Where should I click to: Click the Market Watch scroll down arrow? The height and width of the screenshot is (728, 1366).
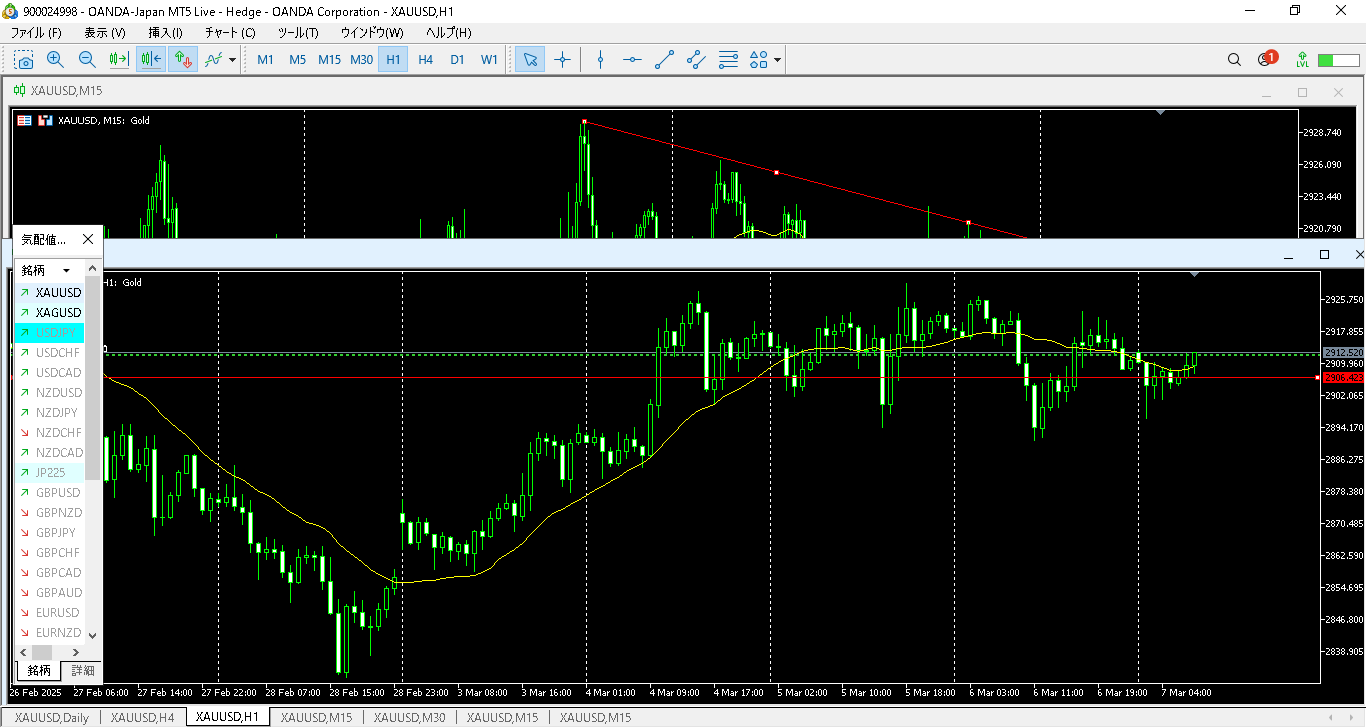93,635
